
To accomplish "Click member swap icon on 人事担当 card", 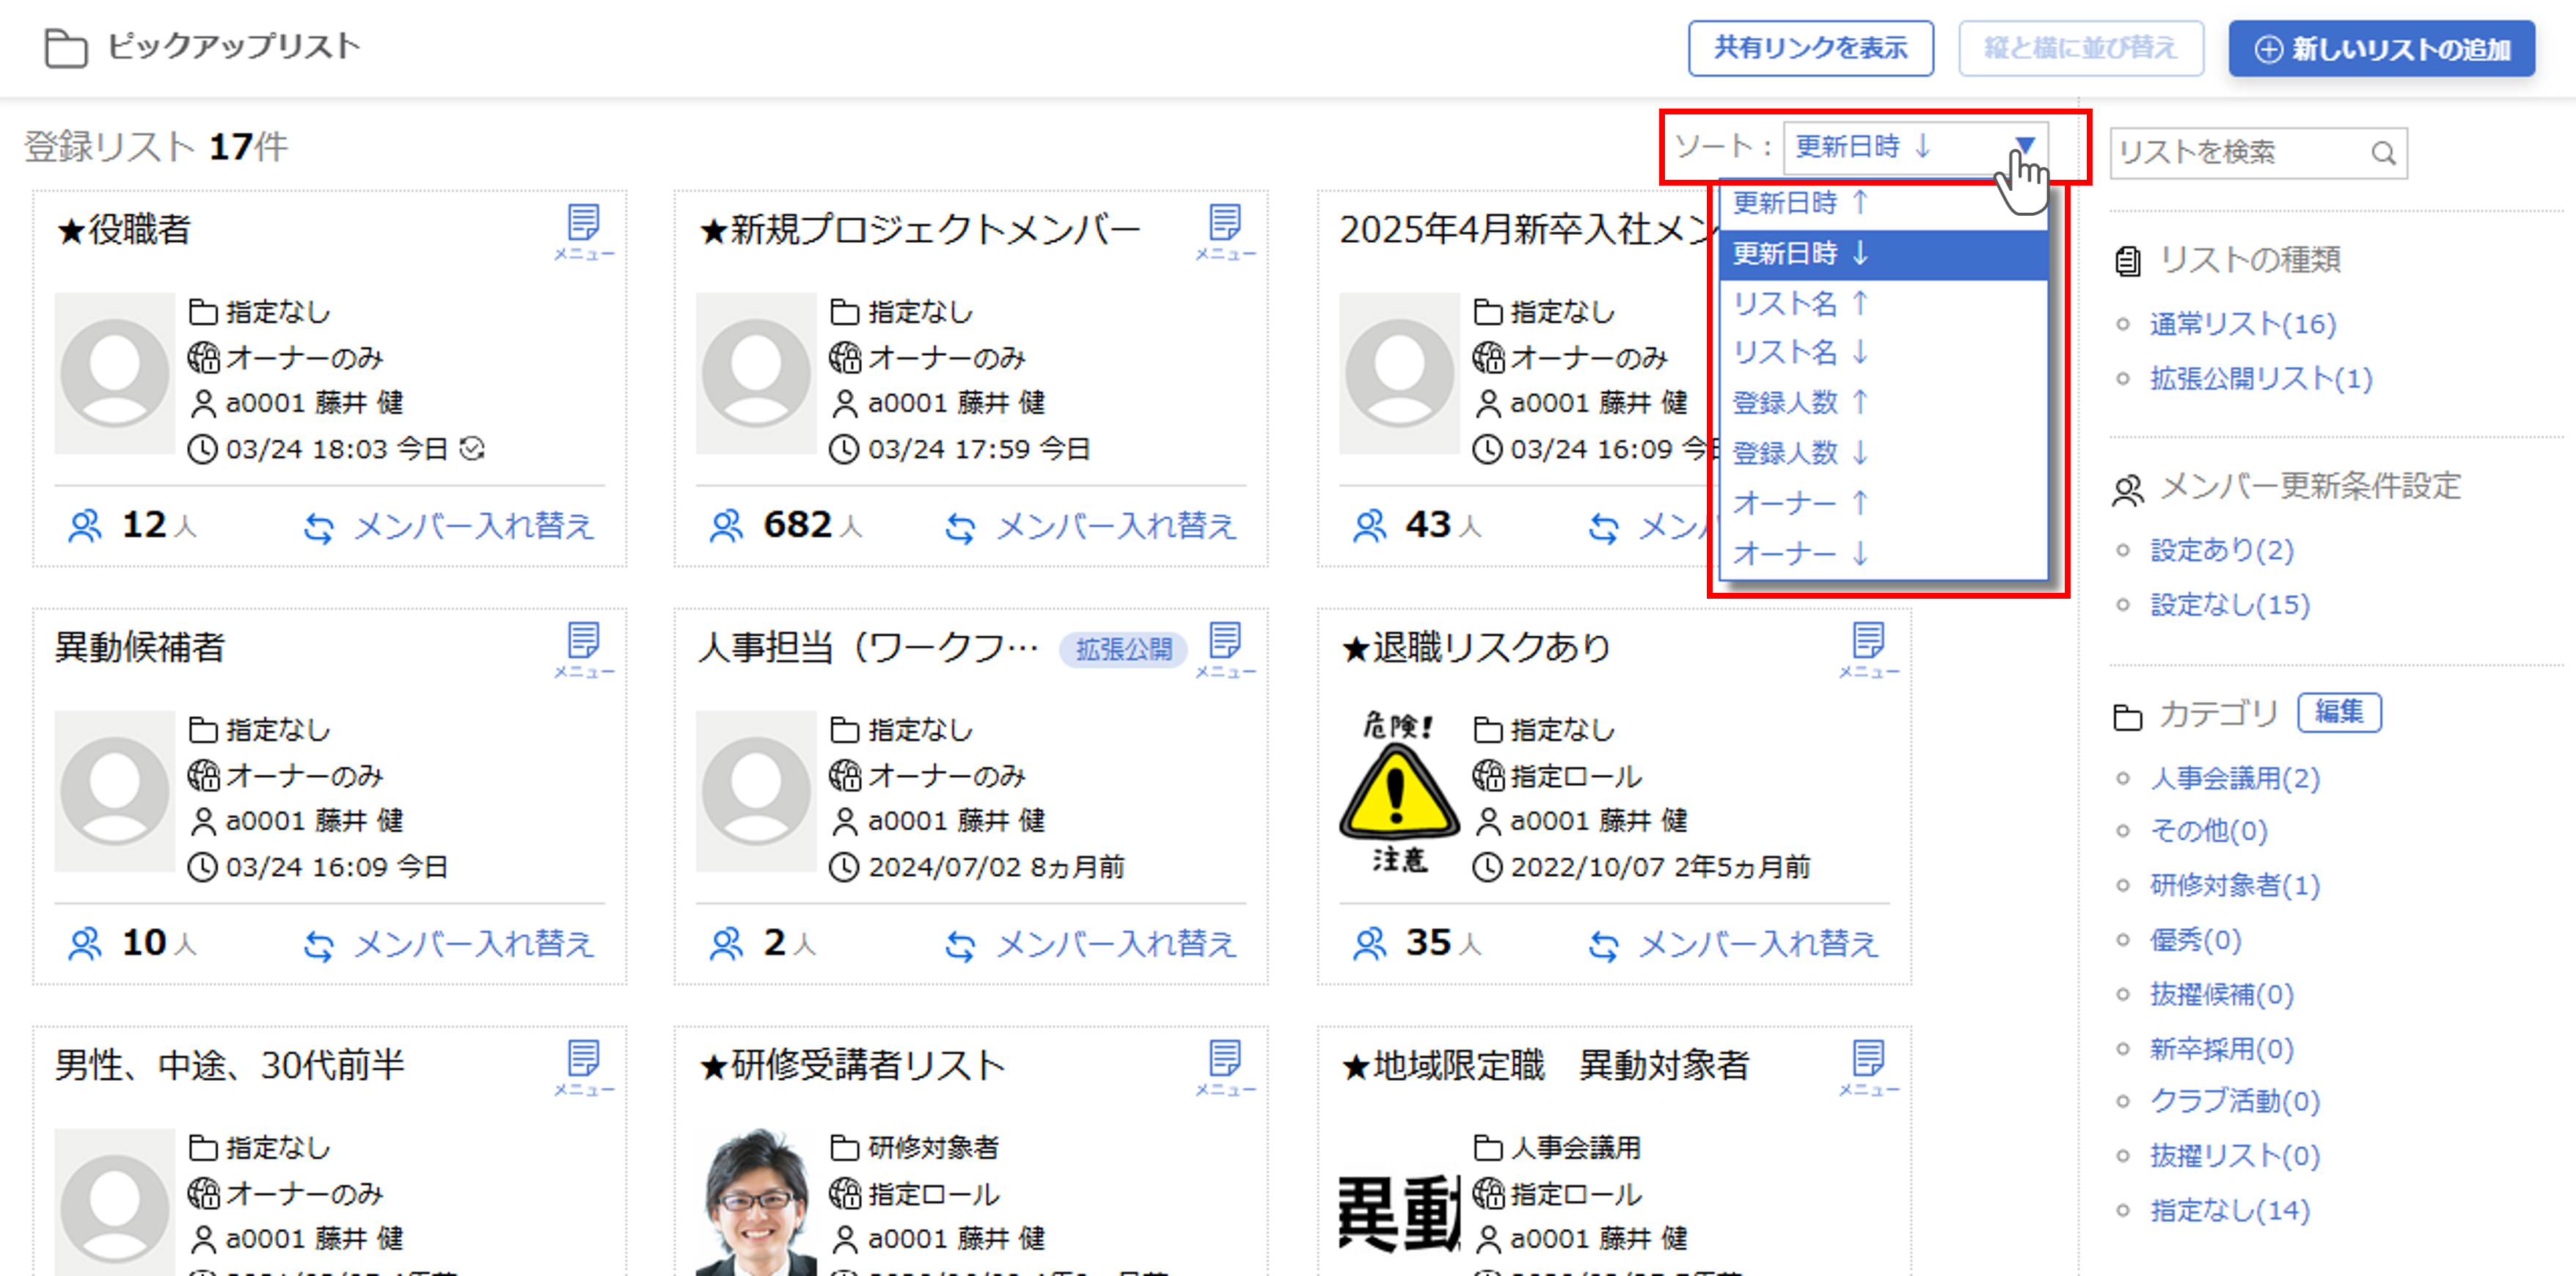I will tap(960, 945).
